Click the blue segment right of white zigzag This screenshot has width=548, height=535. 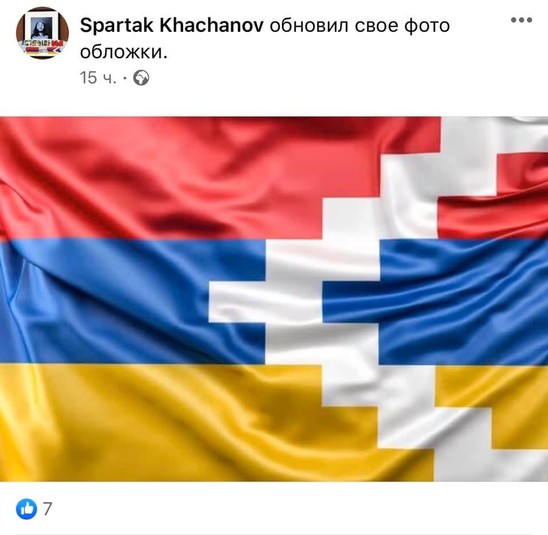[x=465, y=302]
